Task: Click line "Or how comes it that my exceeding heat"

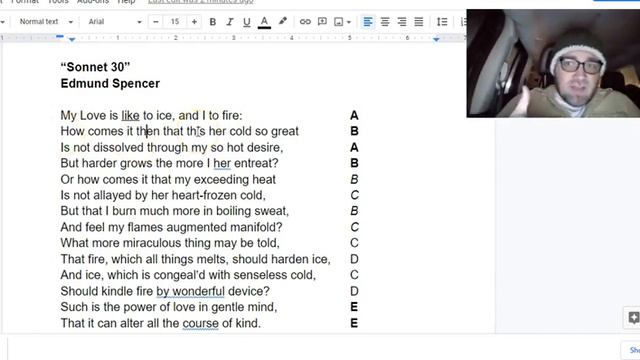Action: tap(168, 179)
